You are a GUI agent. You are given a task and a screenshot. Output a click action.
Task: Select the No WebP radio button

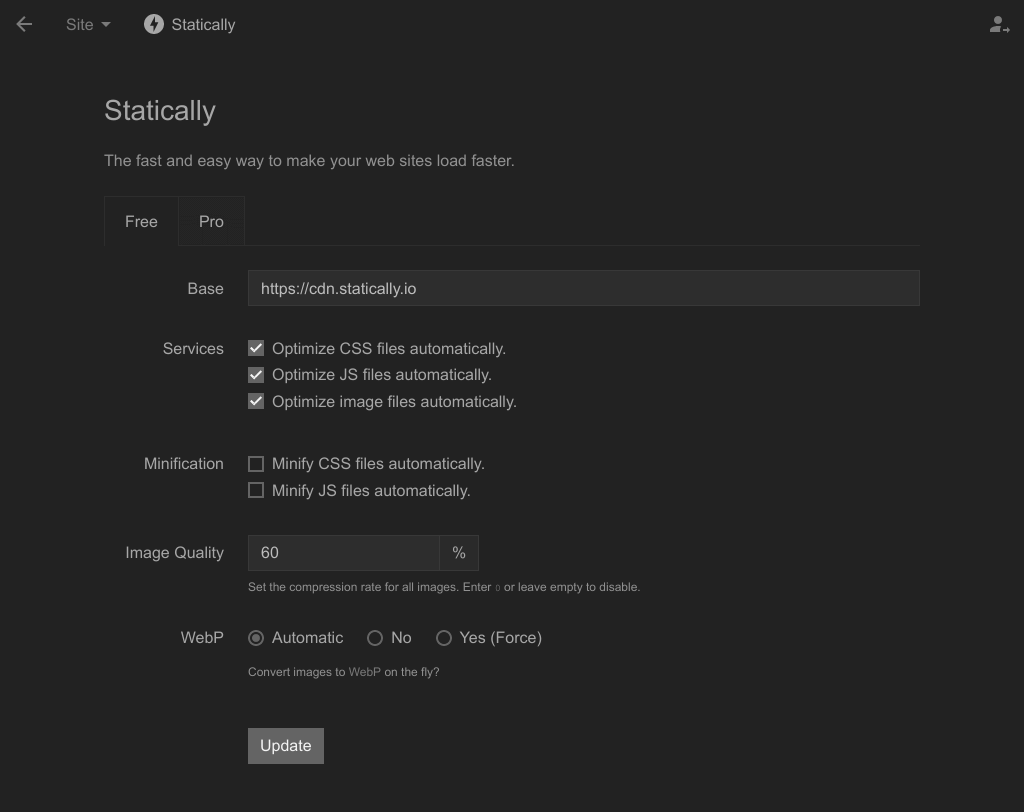375,638
